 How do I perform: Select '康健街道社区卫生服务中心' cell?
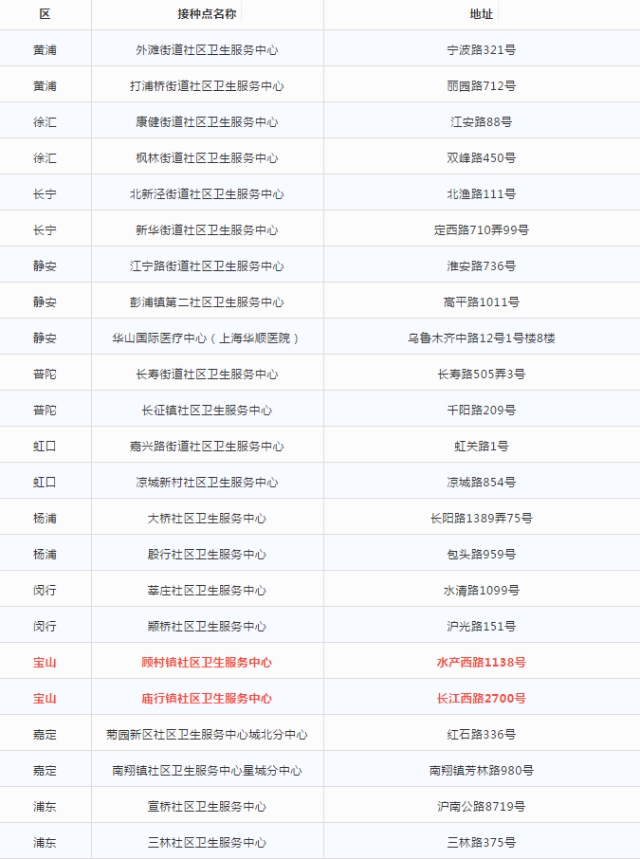pyautogui.click(x=207, y=122)
